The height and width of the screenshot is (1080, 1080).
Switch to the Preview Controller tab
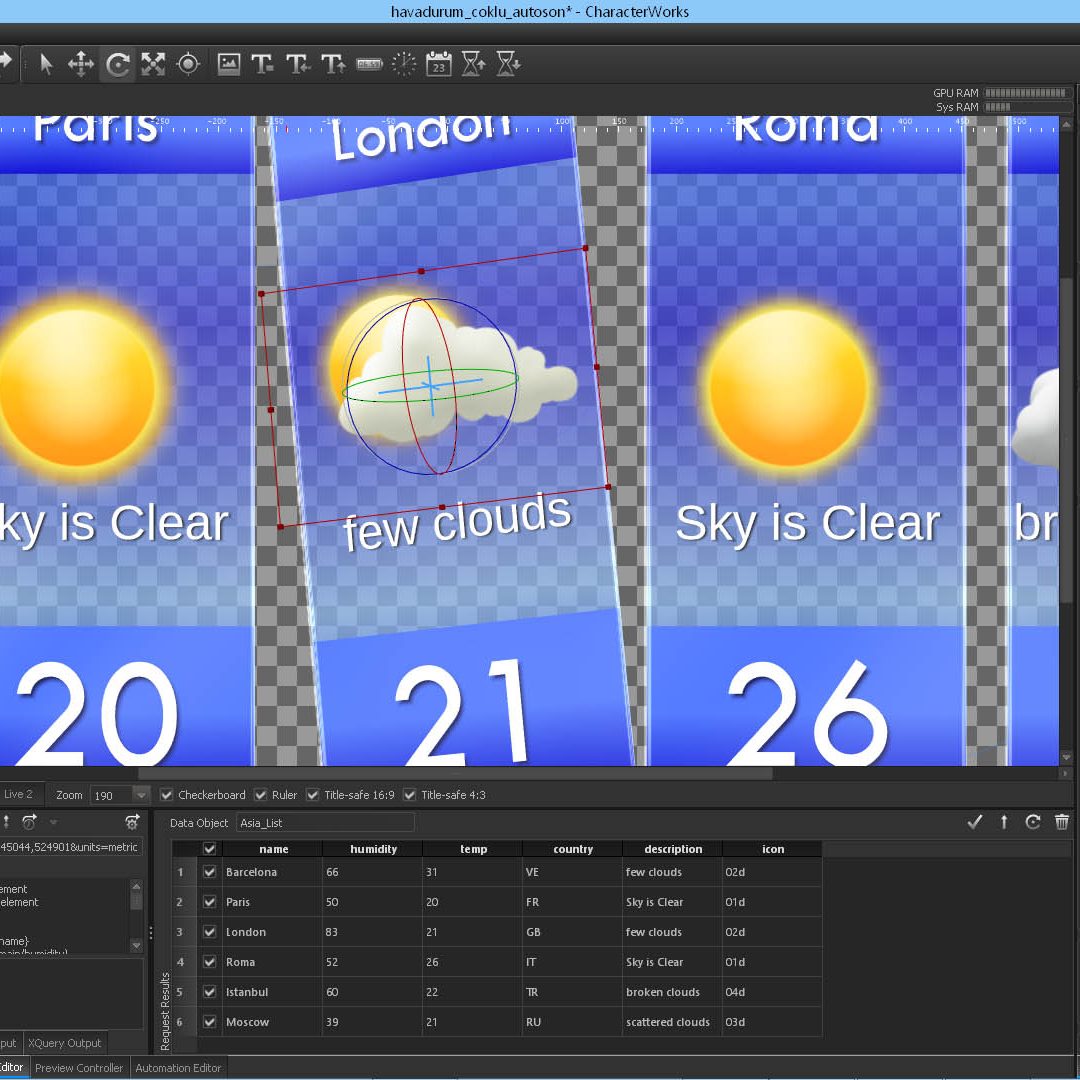[79, 1068]
